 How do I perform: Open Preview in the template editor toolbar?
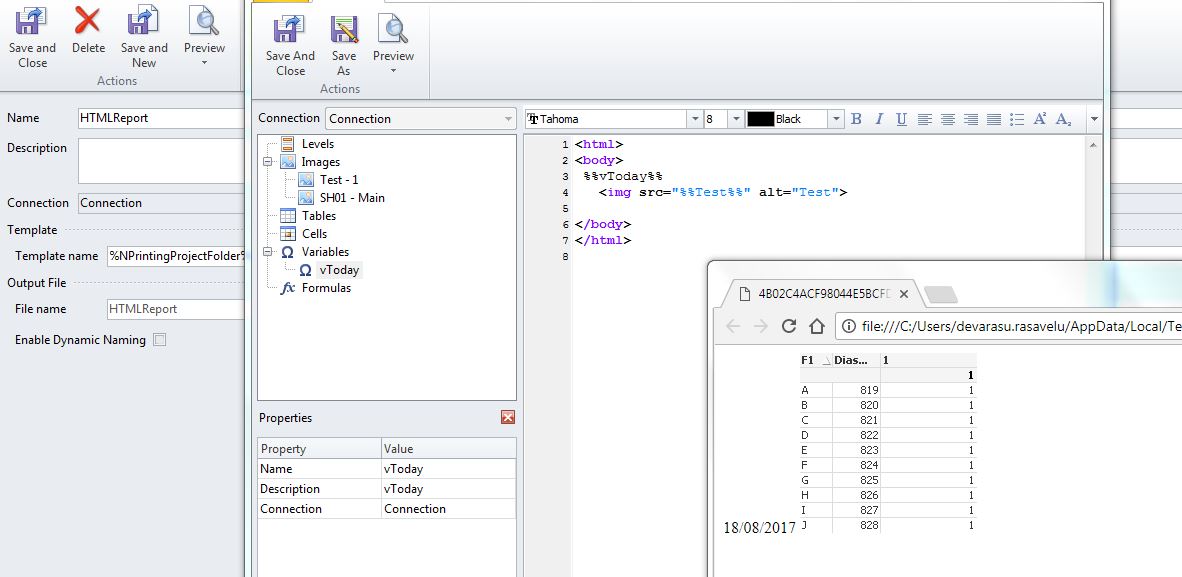393,47
